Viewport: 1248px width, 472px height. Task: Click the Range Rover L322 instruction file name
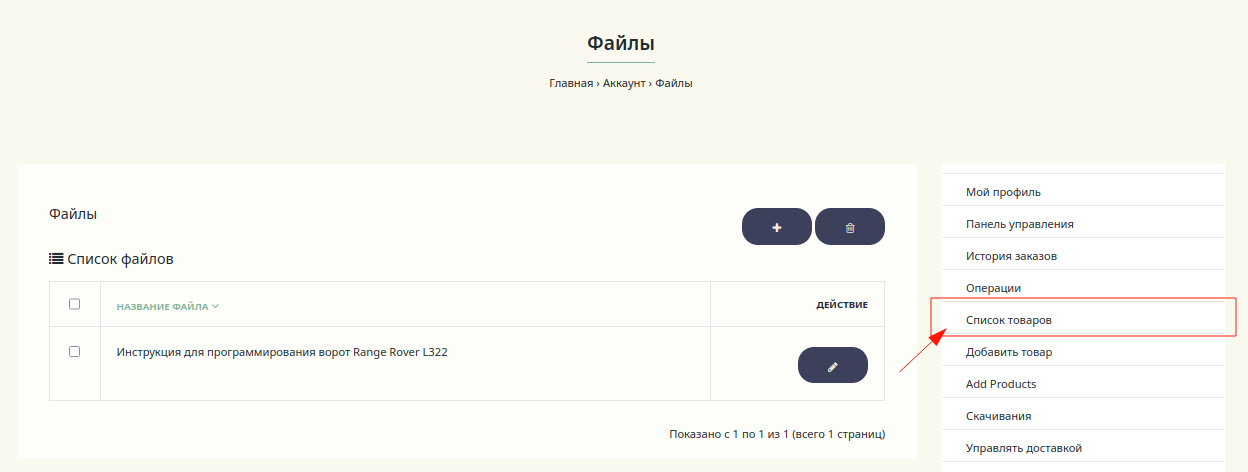click(281, 352)
